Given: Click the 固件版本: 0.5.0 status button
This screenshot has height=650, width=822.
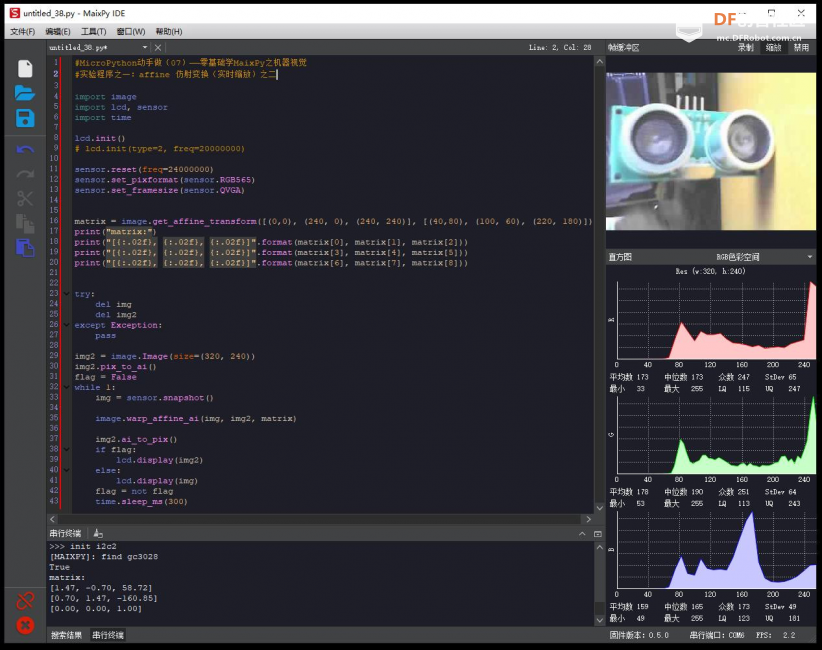Looking at the screenshot, I should point(639,635).
